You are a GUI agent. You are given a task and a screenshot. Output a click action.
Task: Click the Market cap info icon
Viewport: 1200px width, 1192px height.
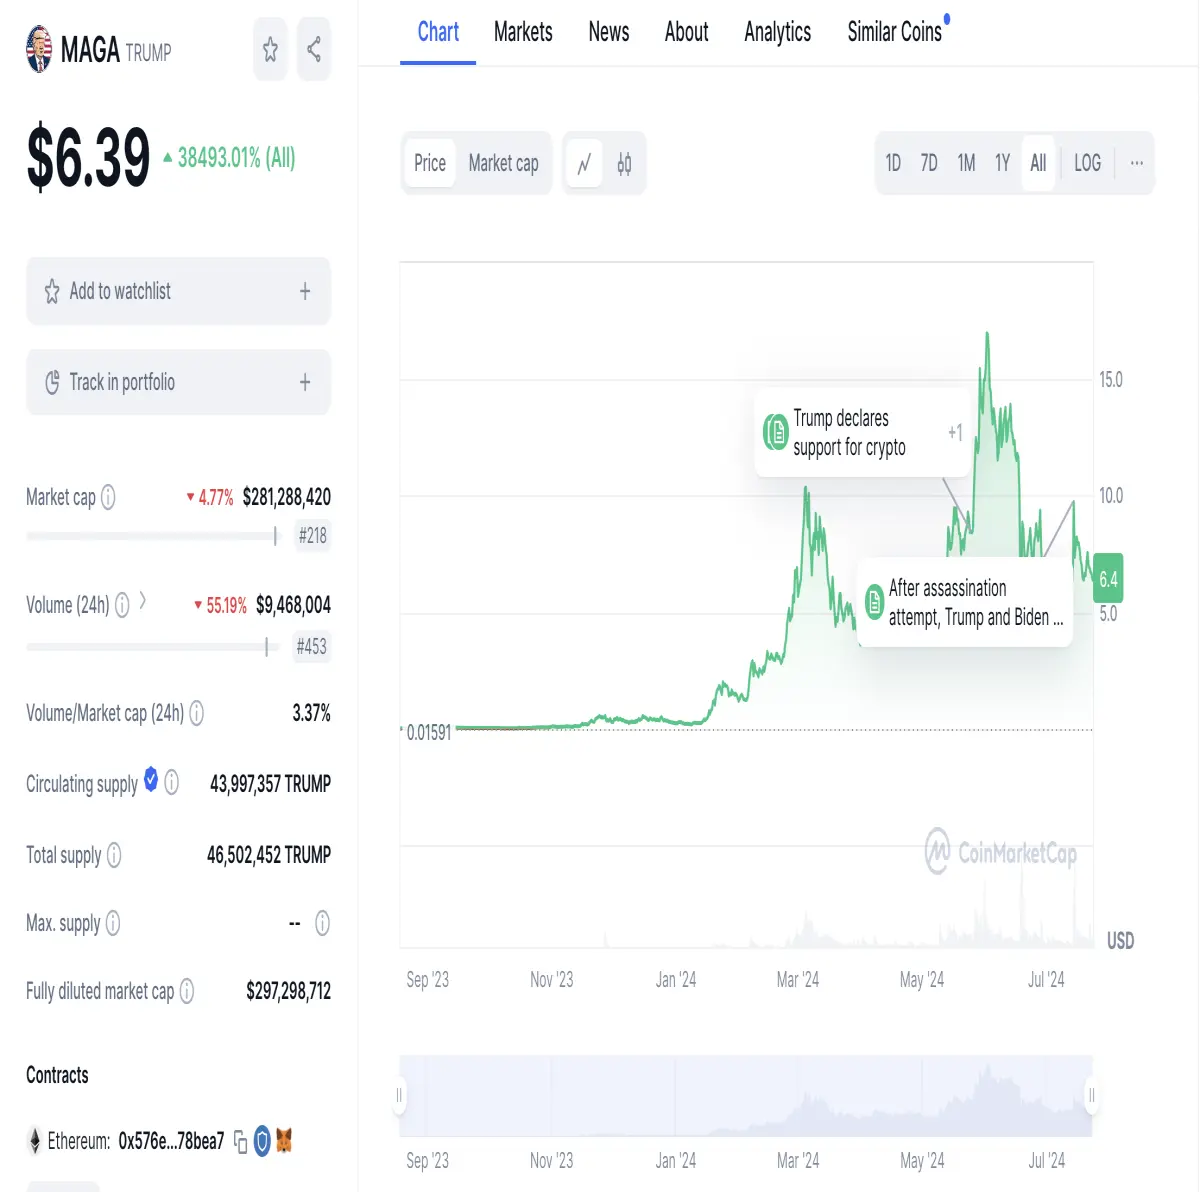coord(108,497)
